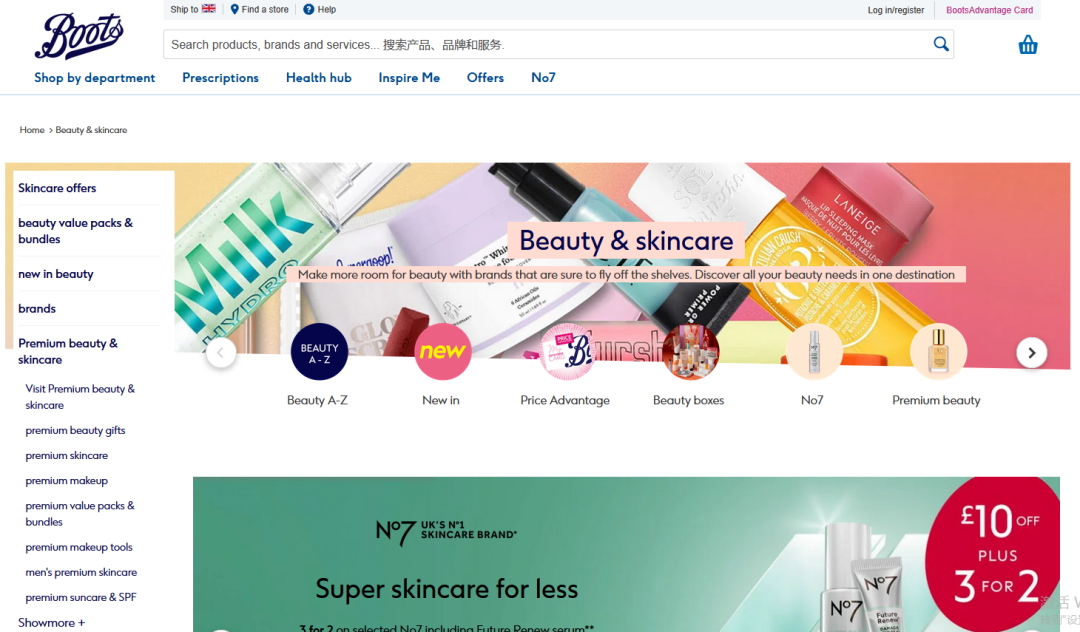Click the search magnifier icon
The height and width of the screenshot is (632, 1080).
pos(941,44)
